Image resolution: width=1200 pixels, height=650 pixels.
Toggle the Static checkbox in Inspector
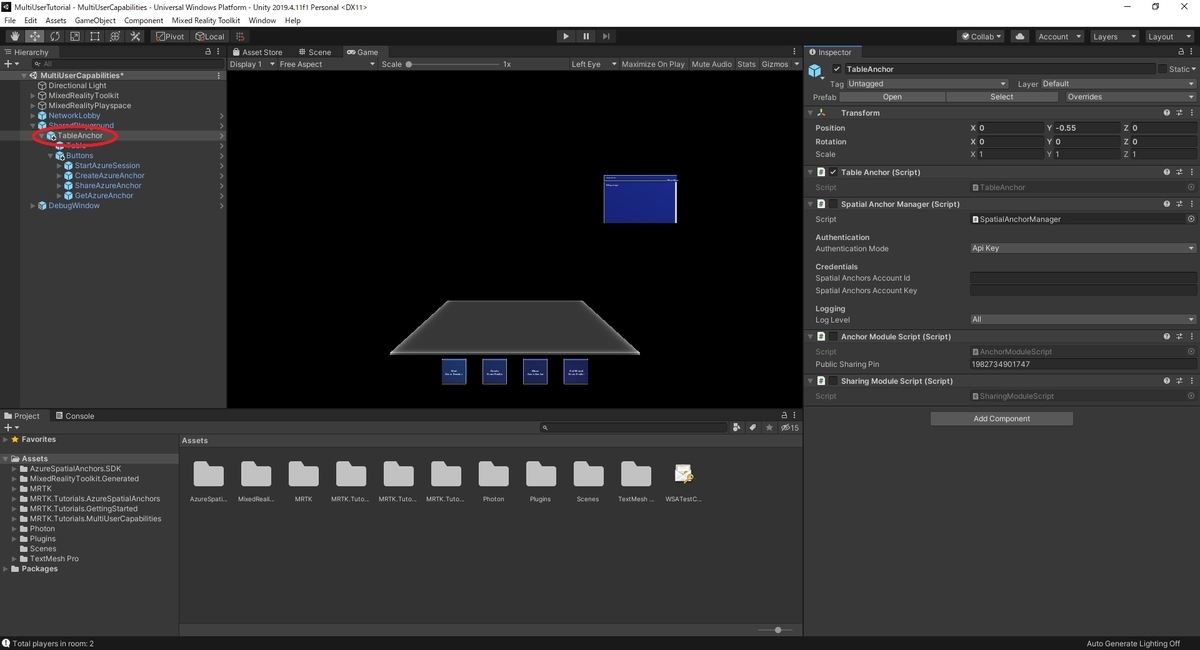[1163, 69]
